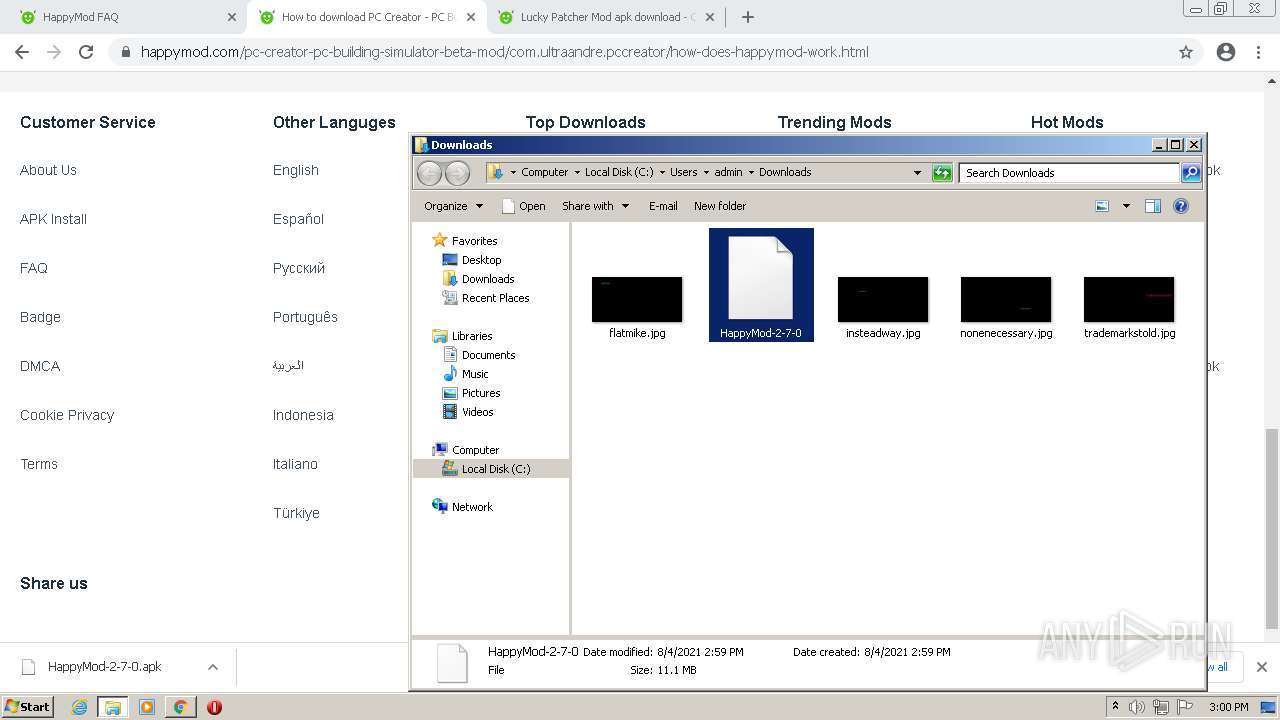This screenshot has width=1280, height=720.
Task: Select nonenecessary.jpg thumbnail
Action: click(x=1006, y=300)
